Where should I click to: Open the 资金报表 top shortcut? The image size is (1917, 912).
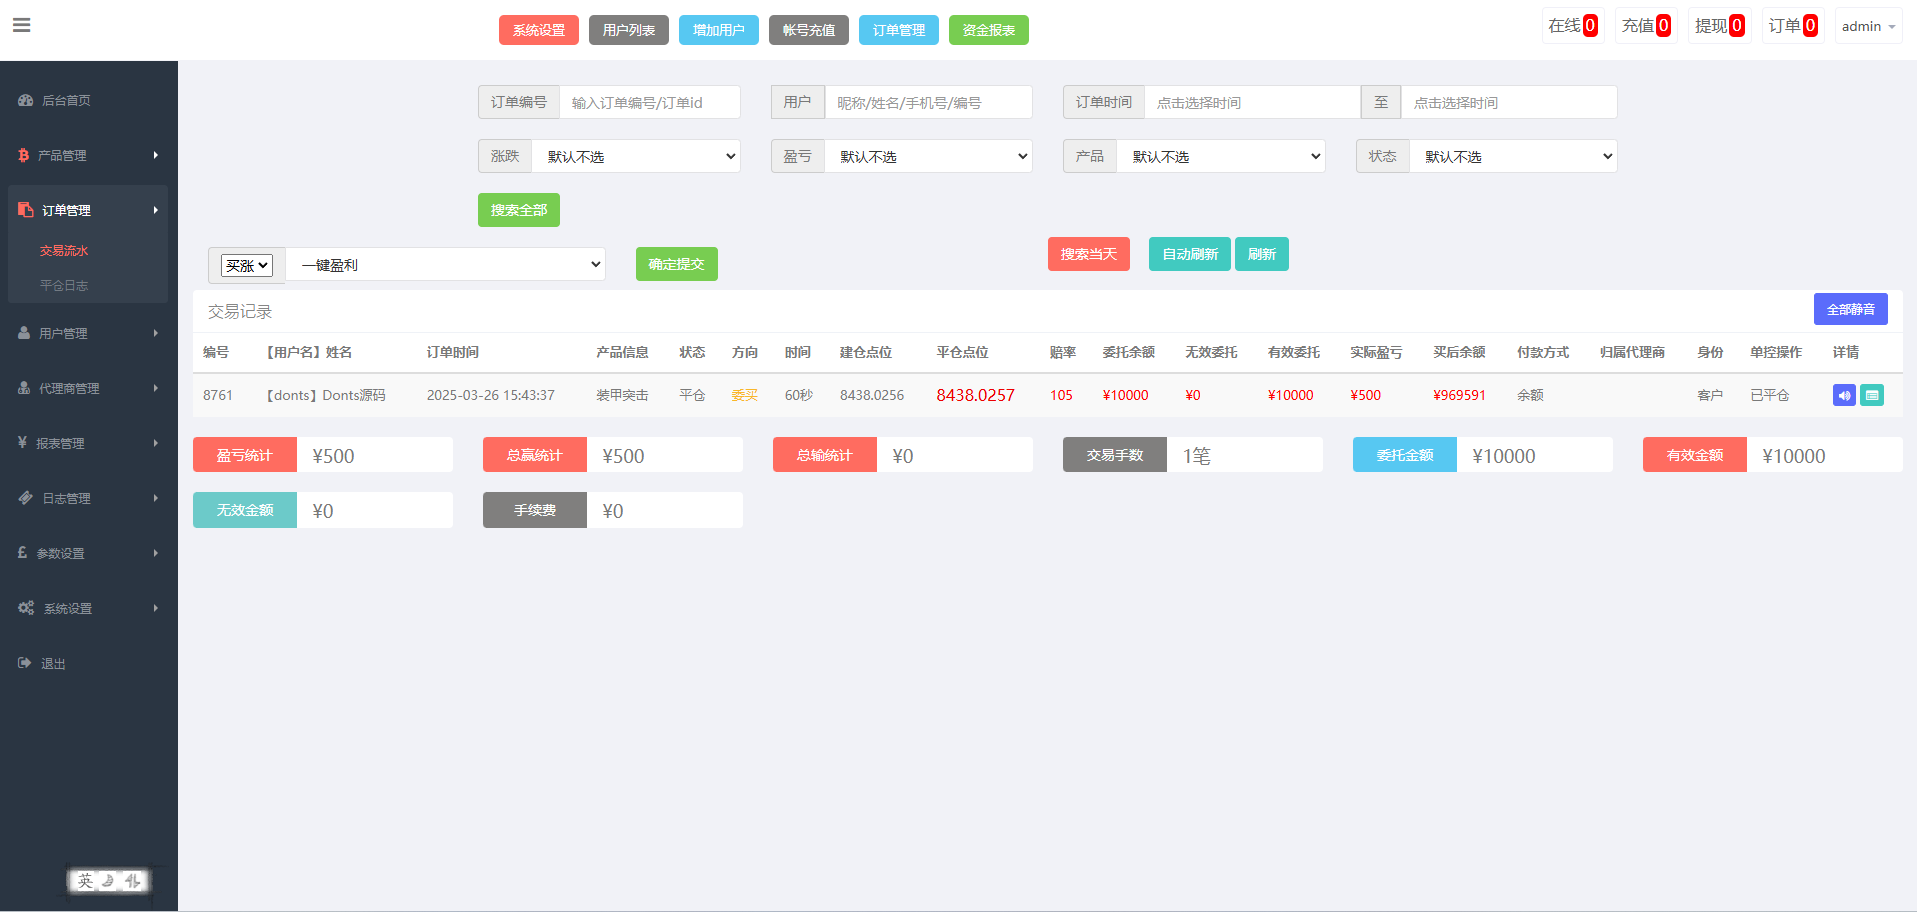988,30
